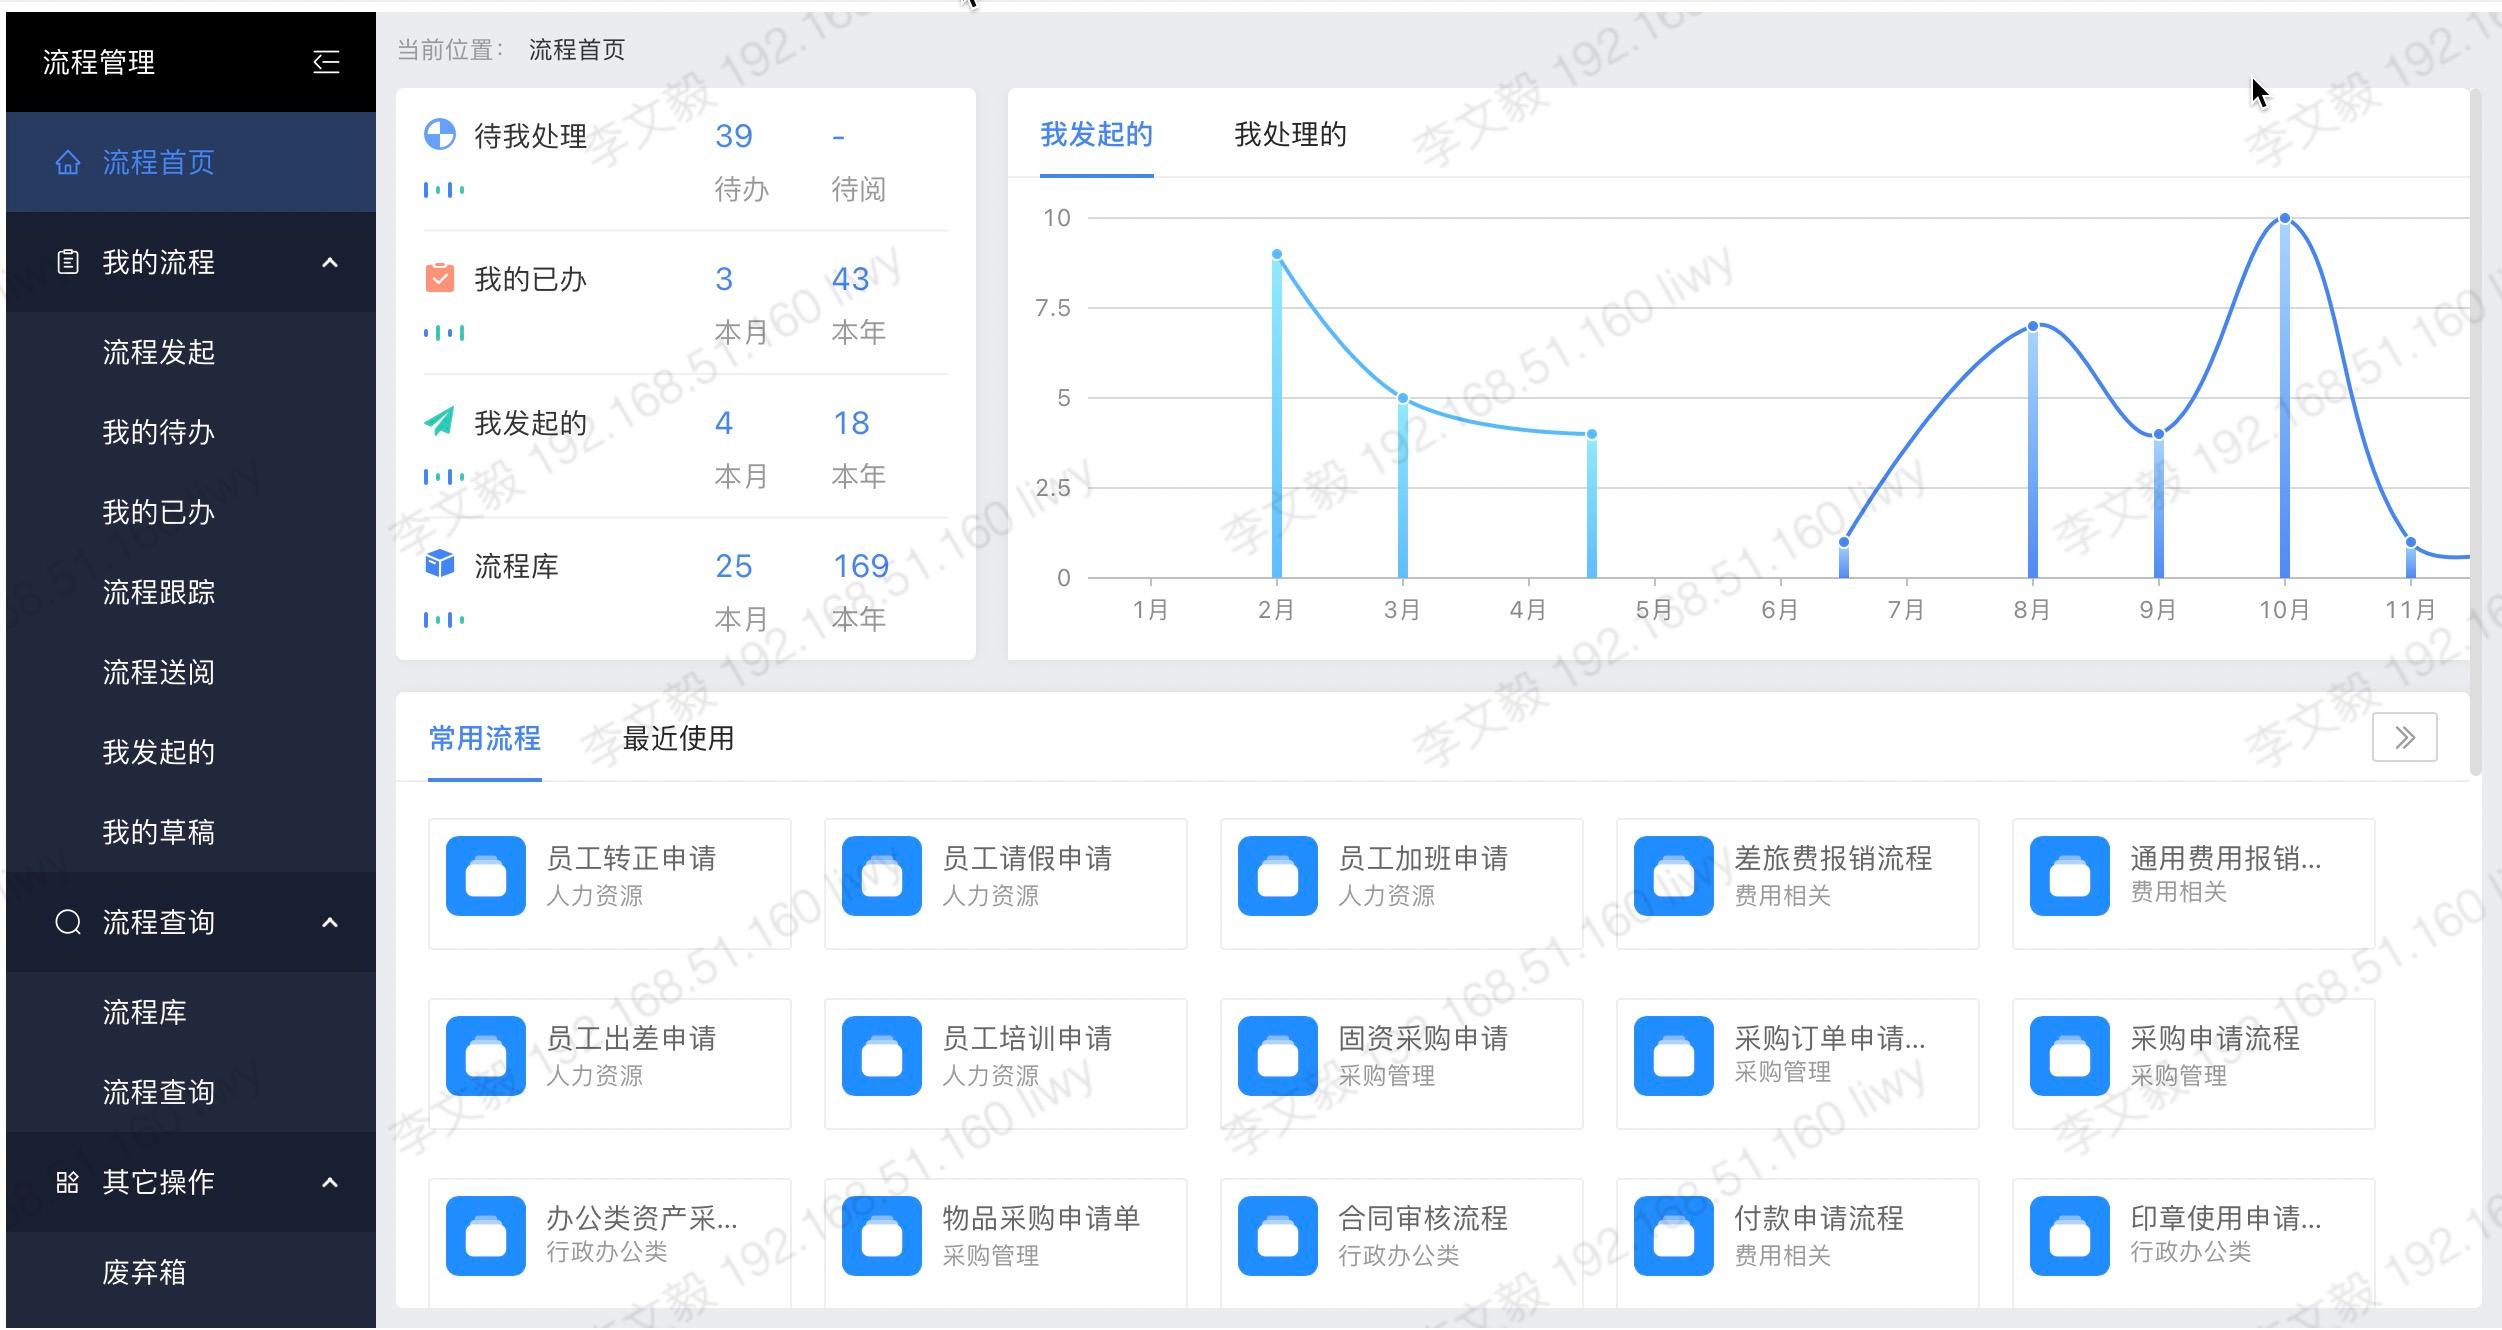2502x1330 pixels.
Task: Click the 25 本月 count for 流程库
Action: [x=734, y=566]
